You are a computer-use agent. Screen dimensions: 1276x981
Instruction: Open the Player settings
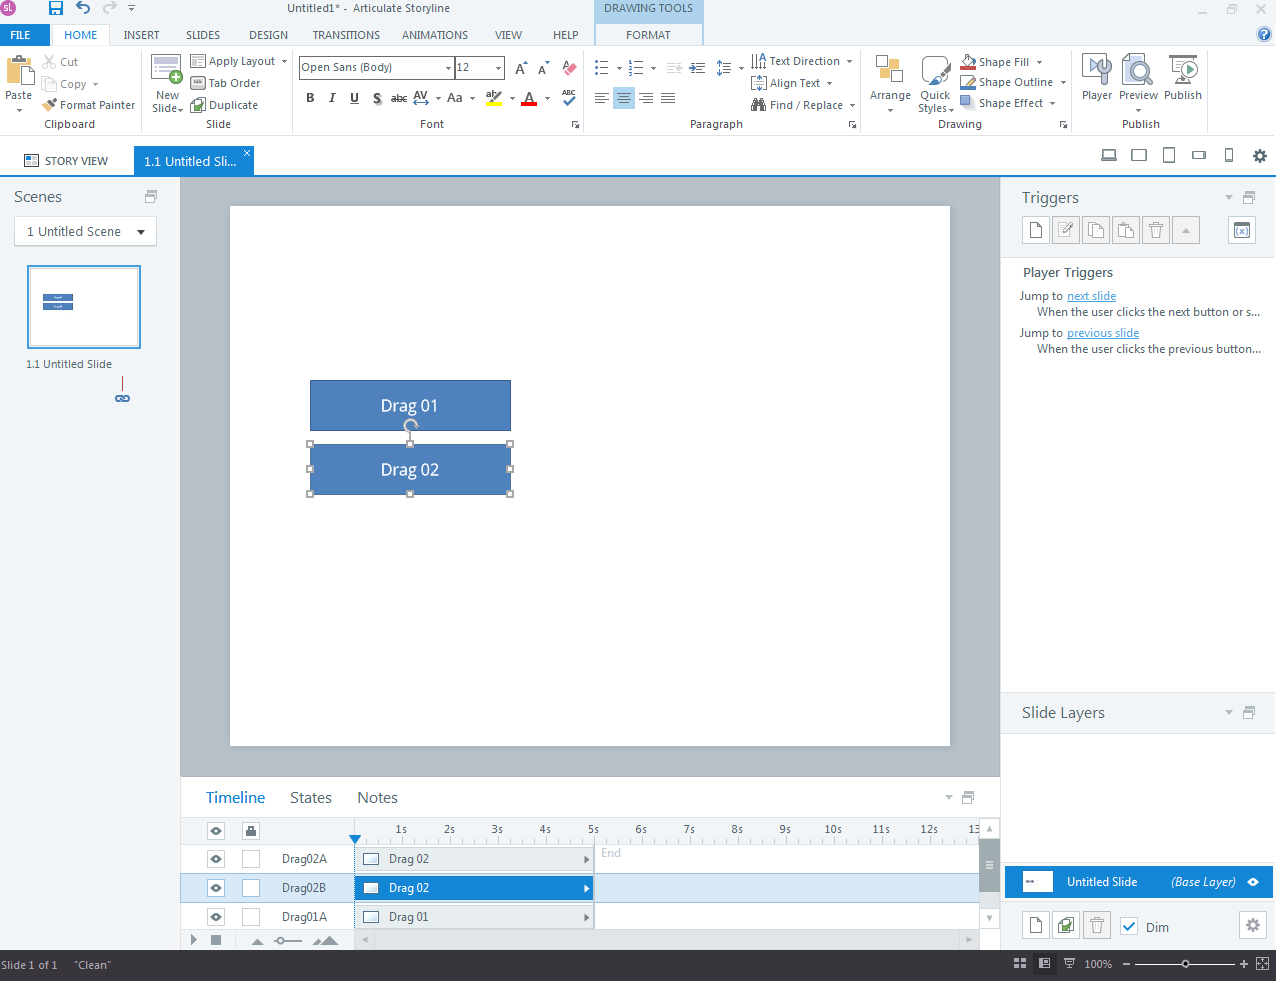[1096, 78]
